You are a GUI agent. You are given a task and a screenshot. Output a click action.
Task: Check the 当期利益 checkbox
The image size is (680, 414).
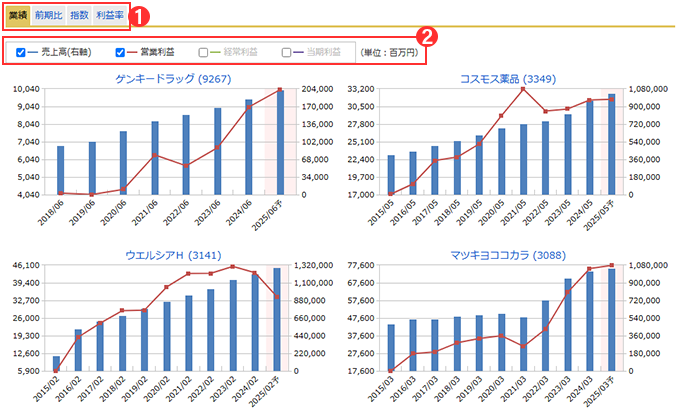coord(286,52)
